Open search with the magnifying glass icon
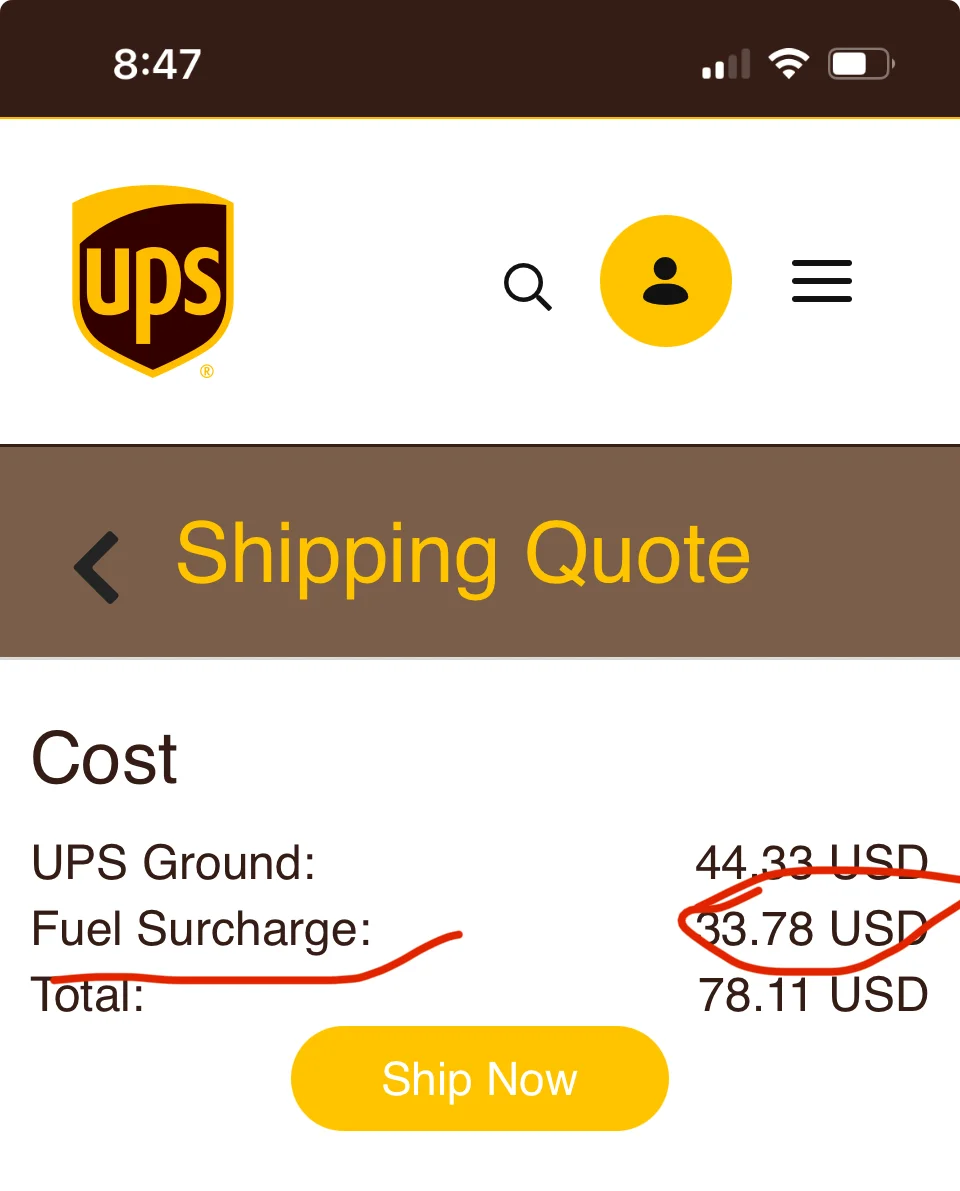The height and width of the screenshot is (1191, 960). pos(527,286)
